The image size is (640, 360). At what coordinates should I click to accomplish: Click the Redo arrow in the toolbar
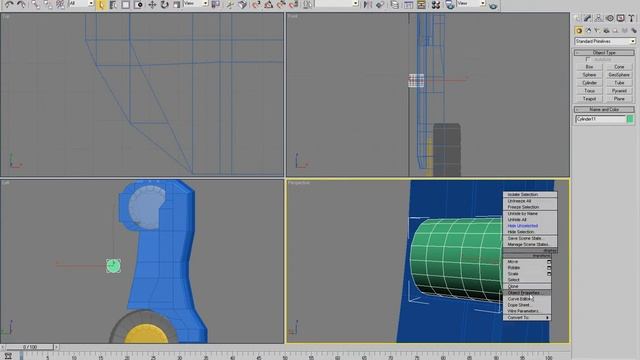[21, 4]
